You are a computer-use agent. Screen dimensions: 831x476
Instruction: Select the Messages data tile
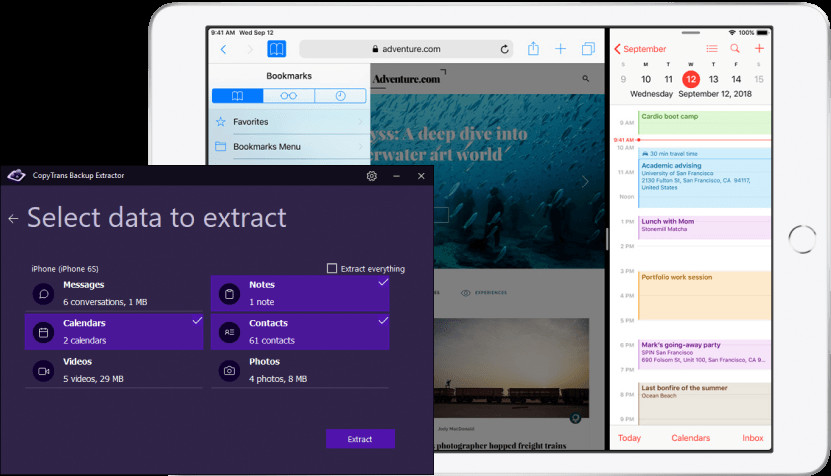114,293
